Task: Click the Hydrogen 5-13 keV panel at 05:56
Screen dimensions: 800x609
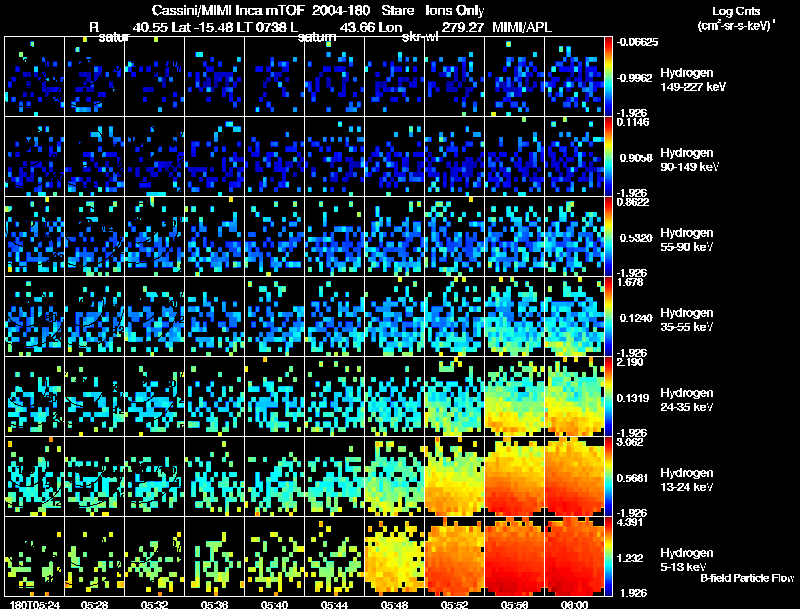Action: (514, 556)
